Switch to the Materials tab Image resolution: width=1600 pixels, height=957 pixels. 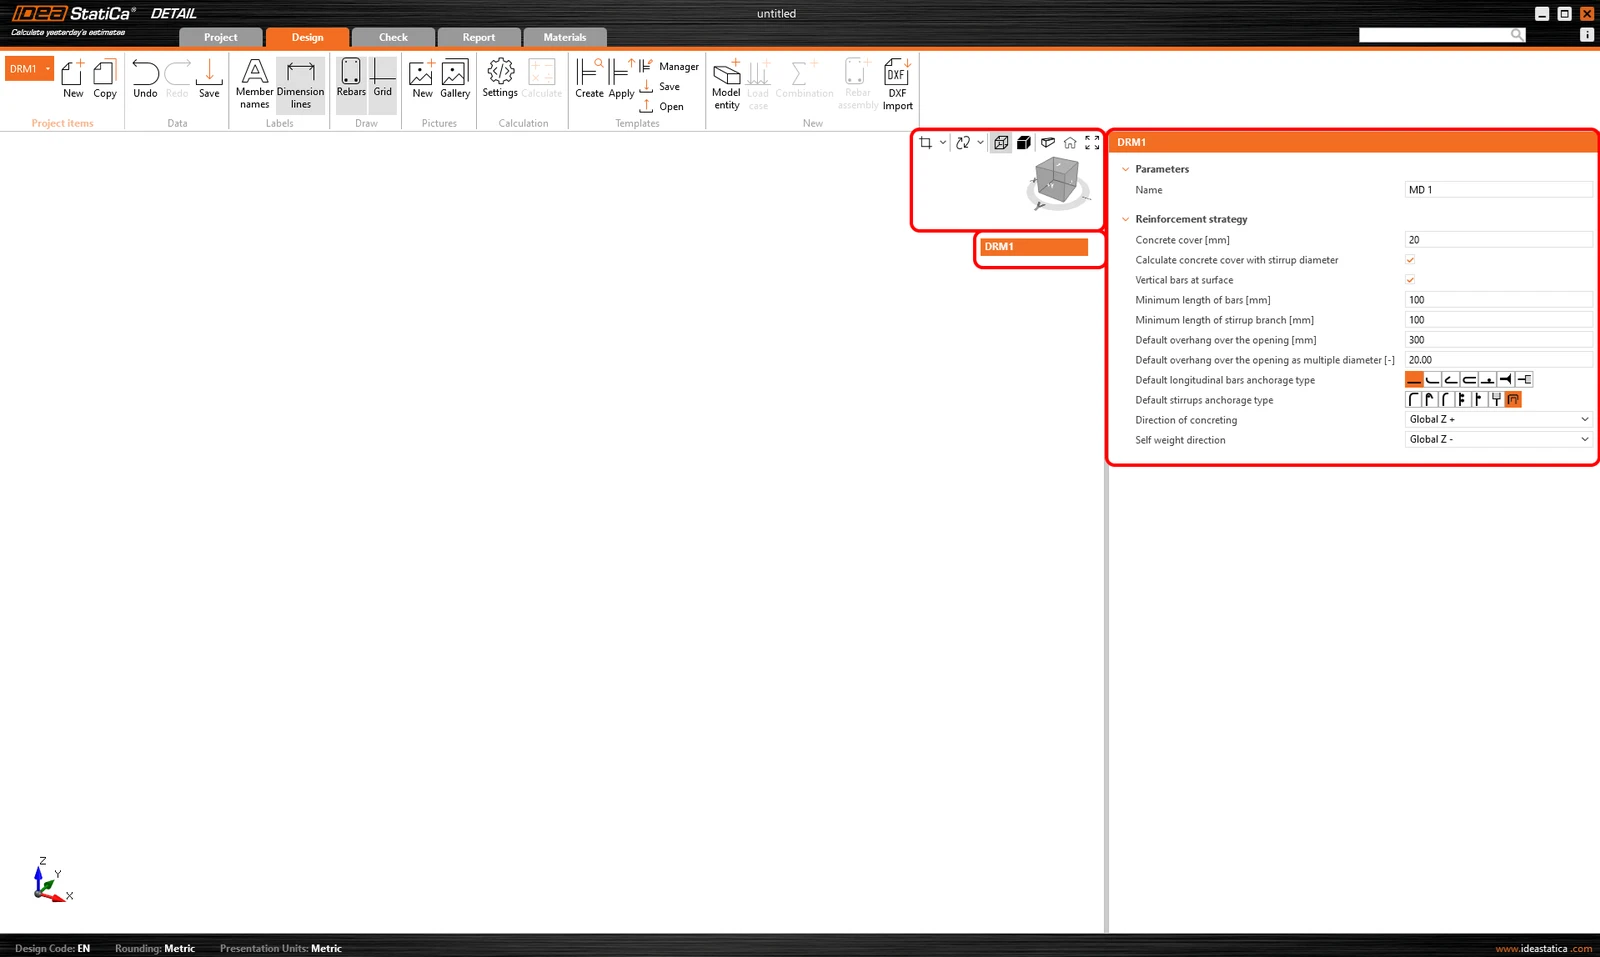point(565,37)
